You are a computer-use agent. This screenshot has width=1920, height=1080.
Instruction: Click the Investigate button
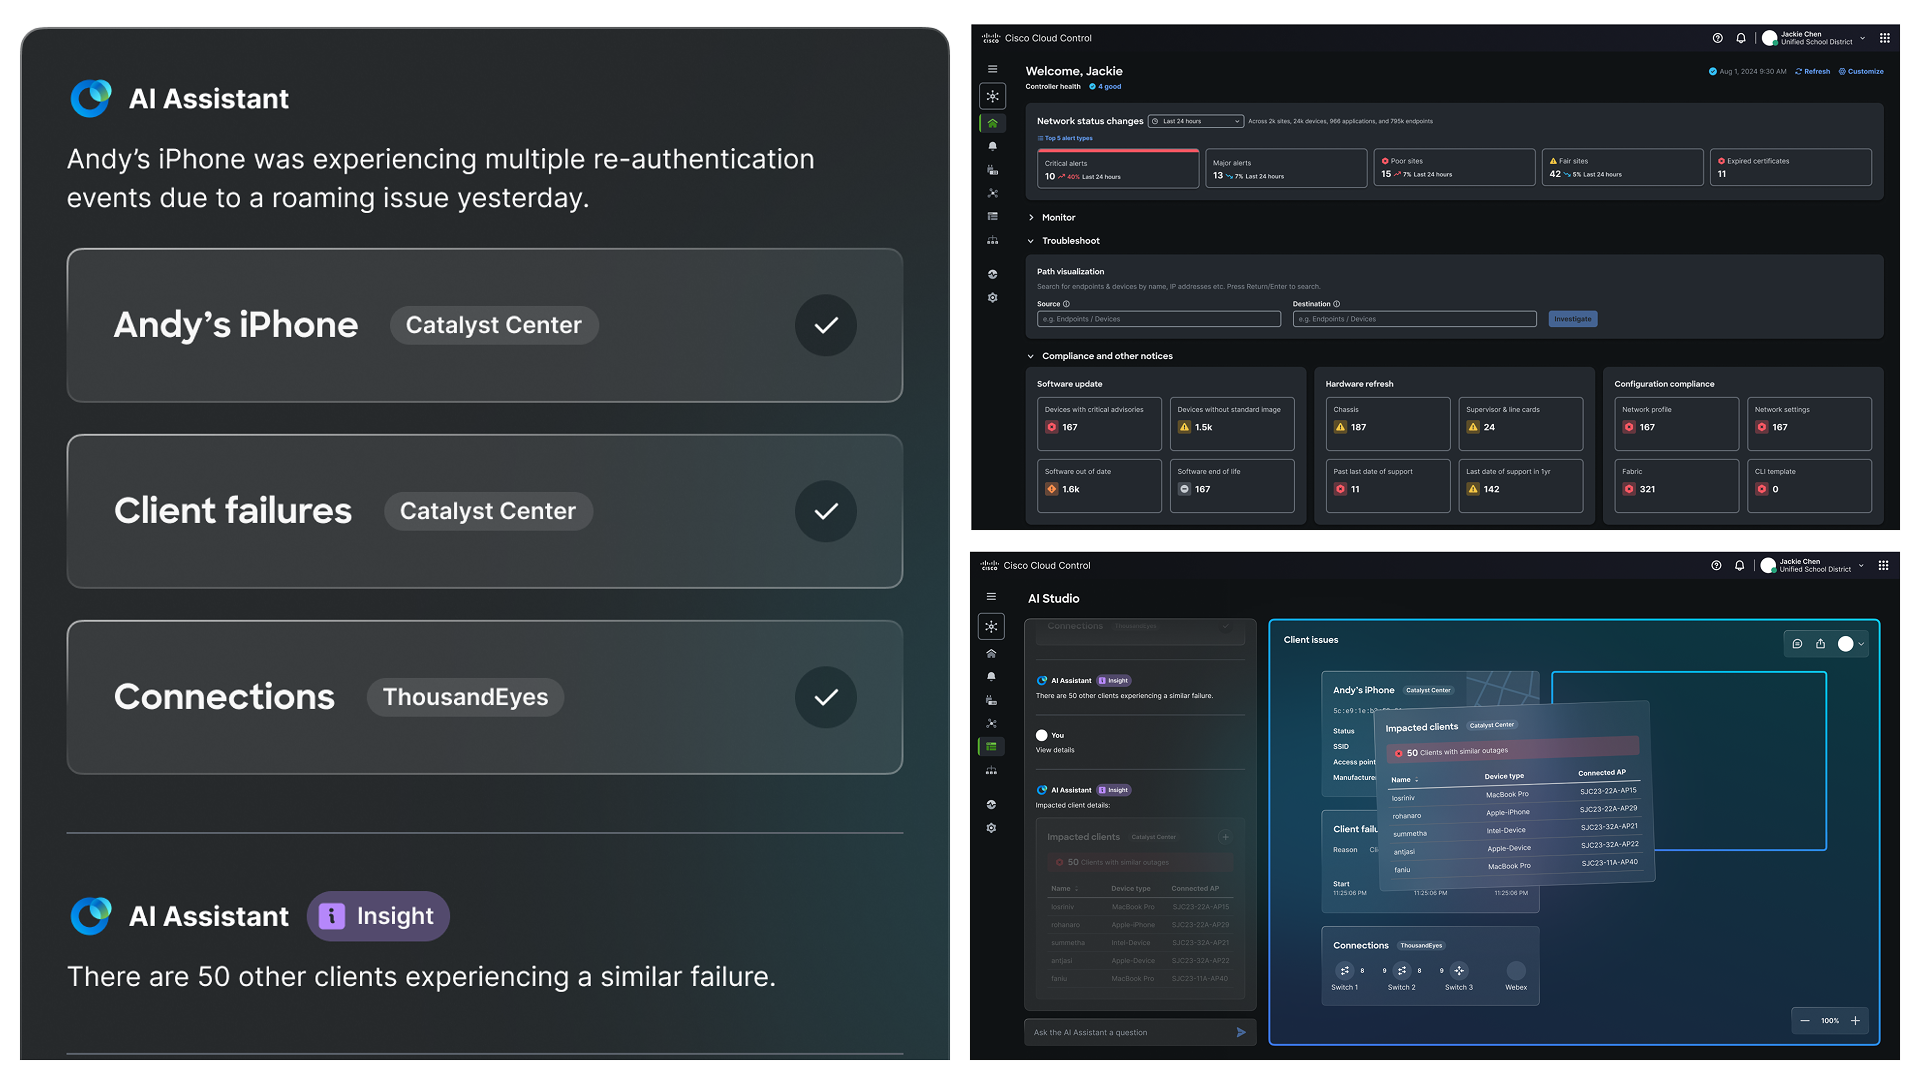(x=1572, y=319)
